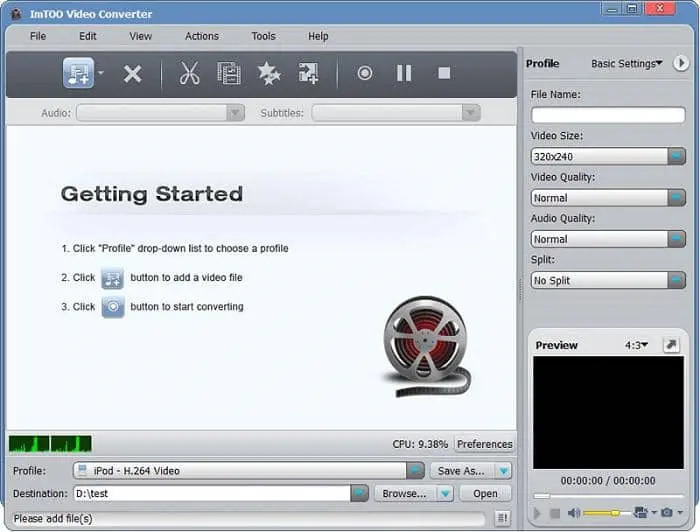Mute audio with the speaker icon
This screenshot has width=700, height=532.
pyautogui.click(x=574, y=513)
